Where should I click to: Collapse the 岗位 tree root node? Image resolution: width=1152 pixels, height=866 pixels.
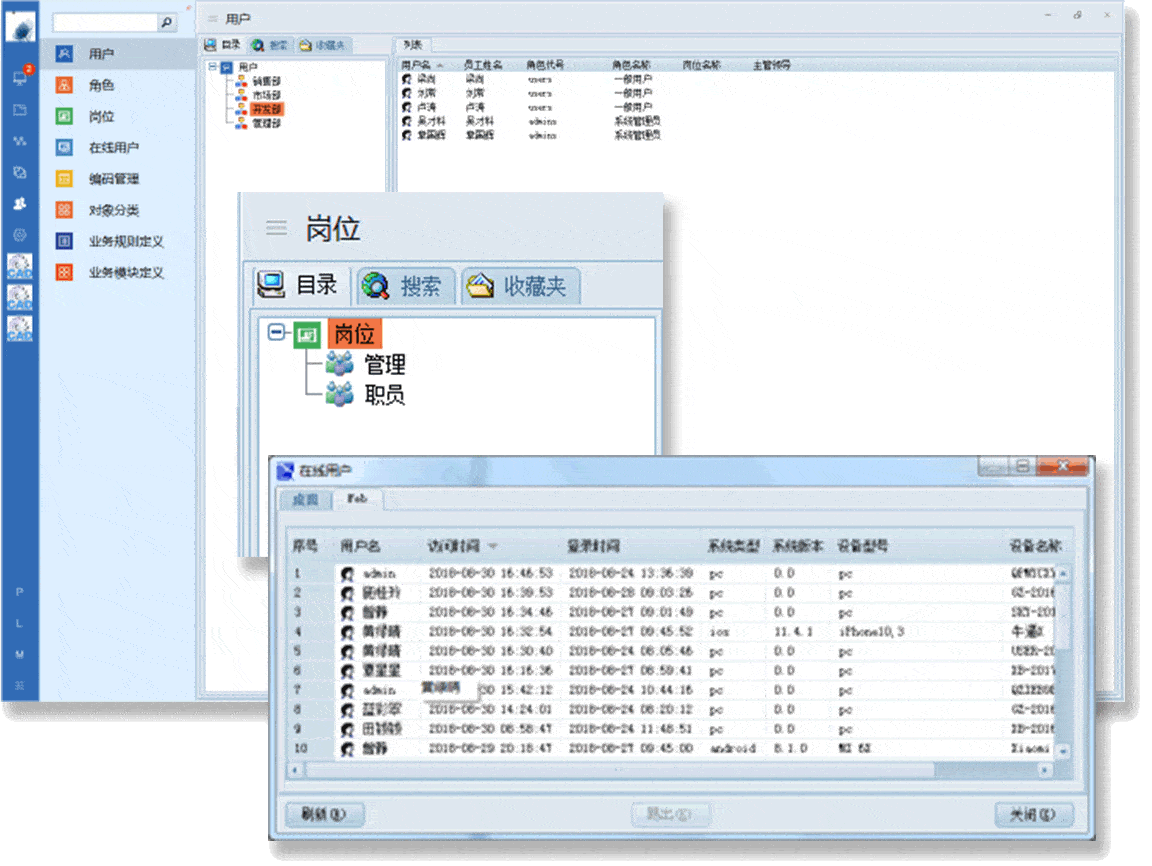(276, 332)
